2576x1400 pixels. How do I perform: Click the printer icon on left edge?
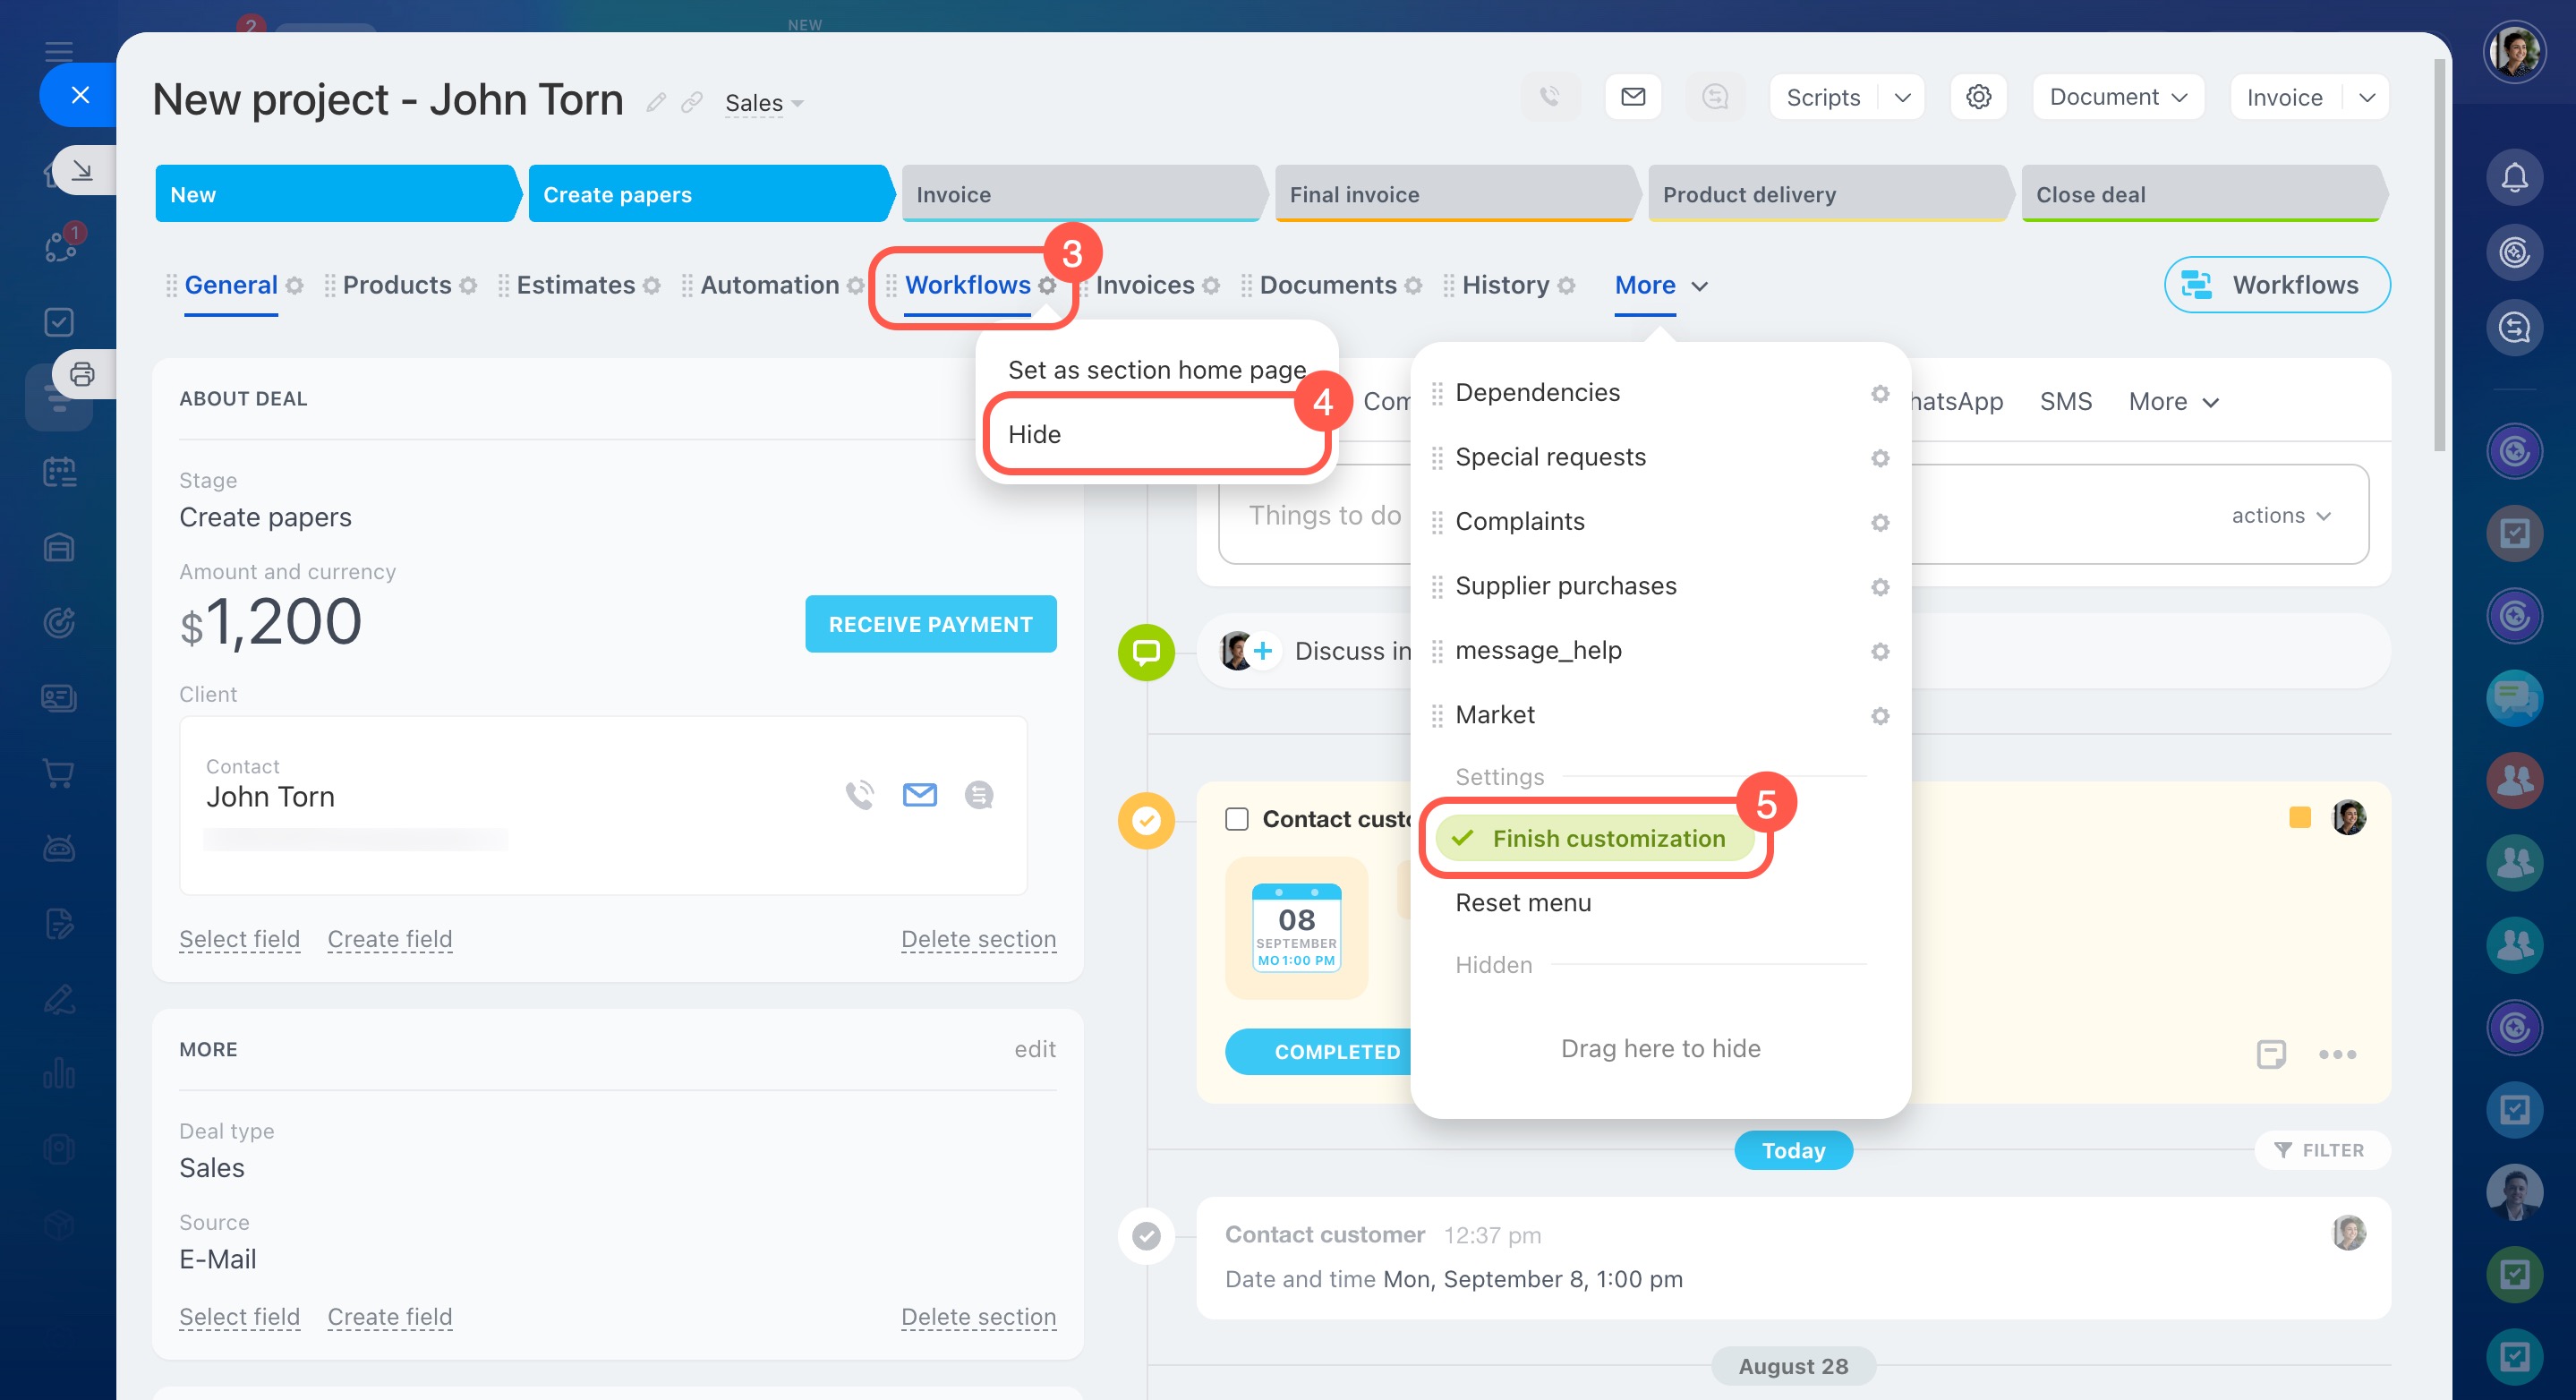tap(82, 374)
